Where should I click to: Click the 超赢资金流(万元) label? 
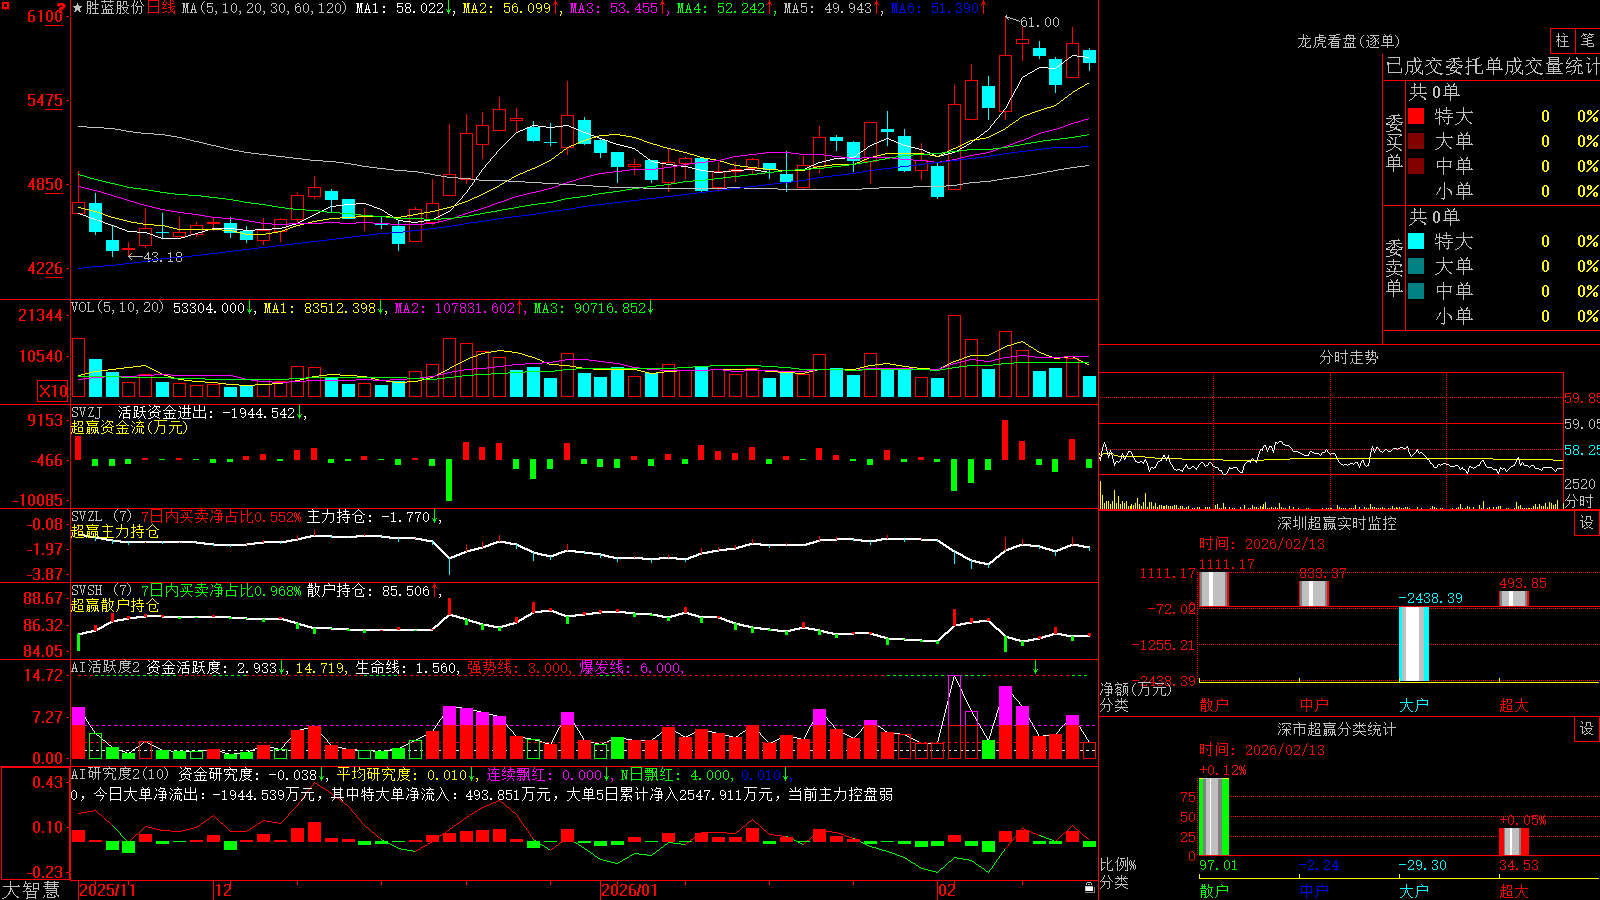tap(129, 427)
